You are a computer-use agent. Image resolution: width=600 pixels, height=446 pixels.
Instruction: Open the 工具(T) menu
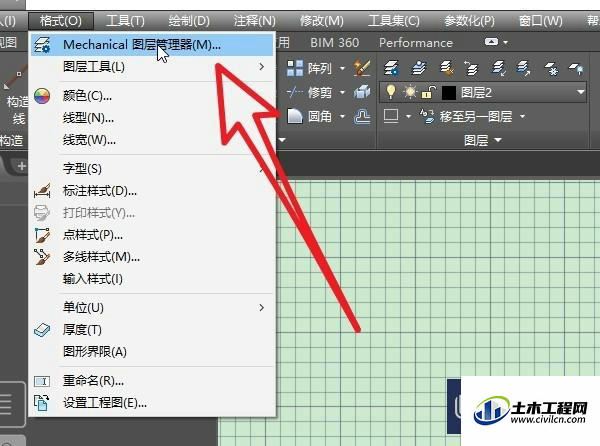coord(125,21)
